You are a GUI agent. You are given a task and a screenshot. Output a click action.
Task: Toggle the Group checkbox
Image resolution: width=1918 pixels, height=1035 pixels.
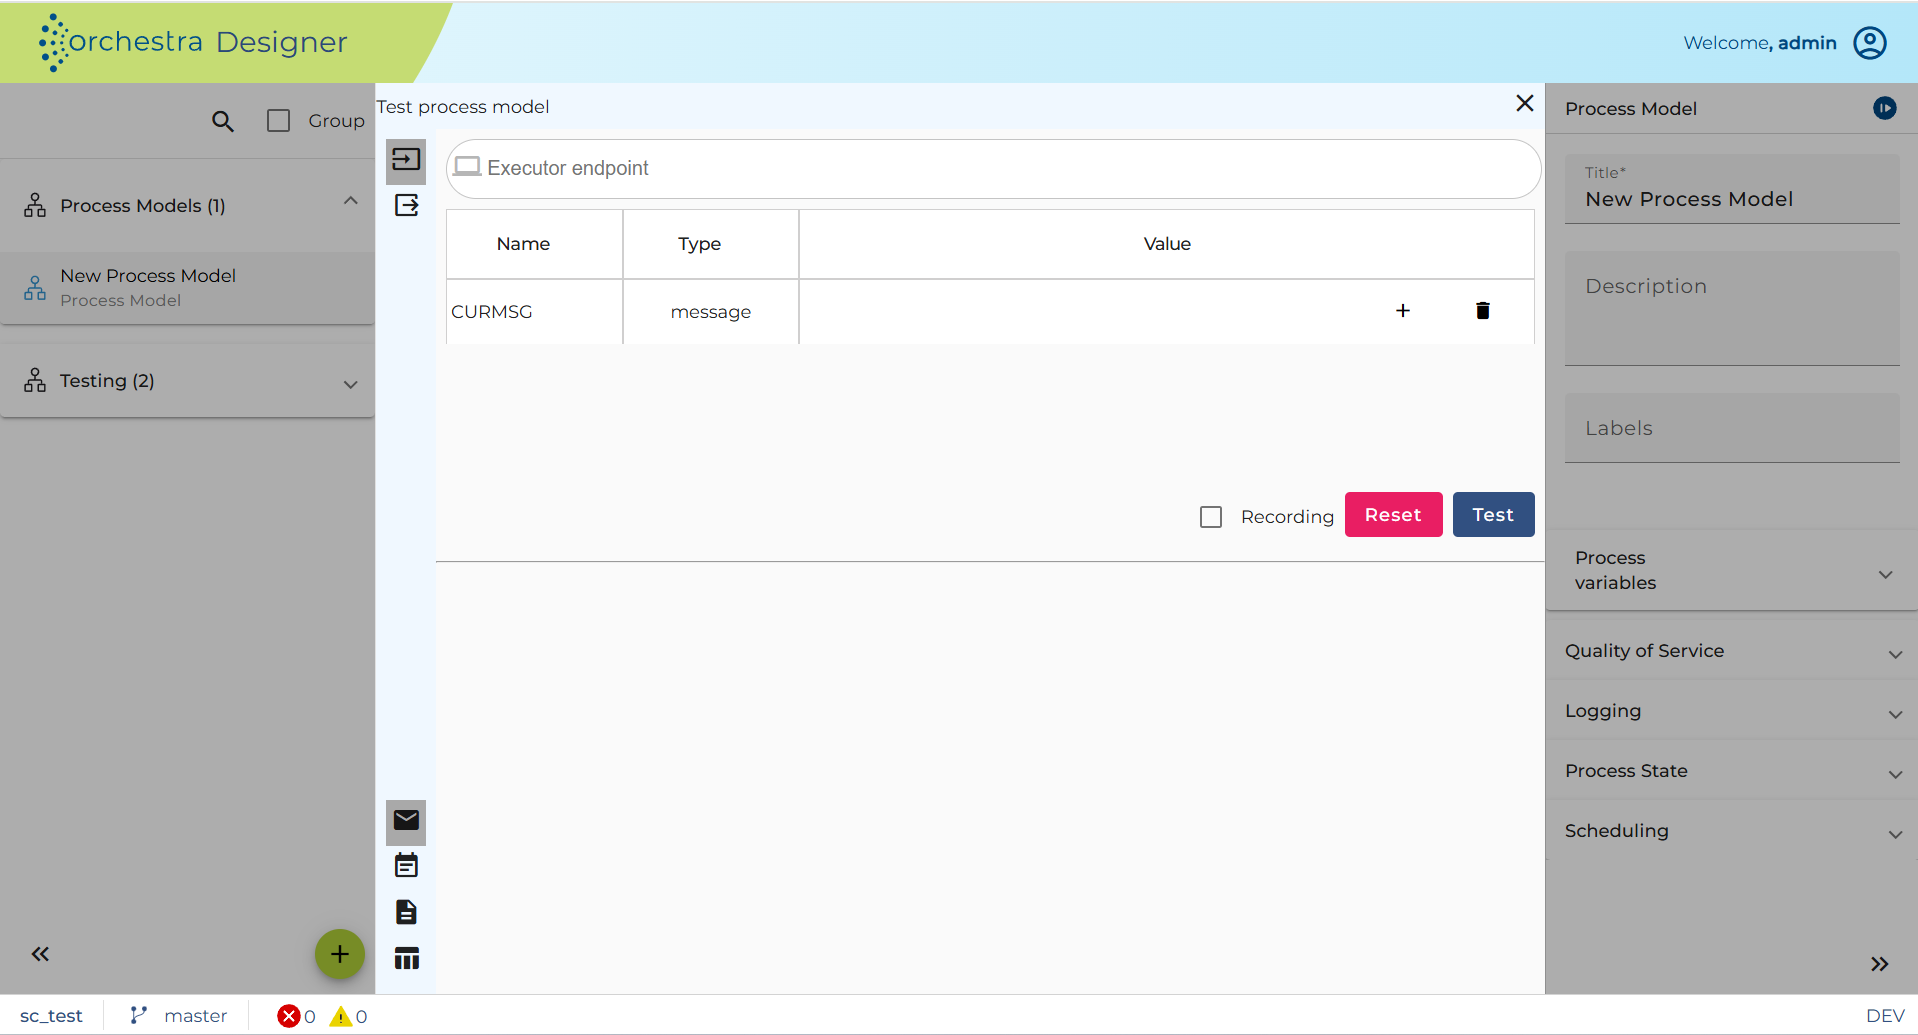click(x=278, y=121)
